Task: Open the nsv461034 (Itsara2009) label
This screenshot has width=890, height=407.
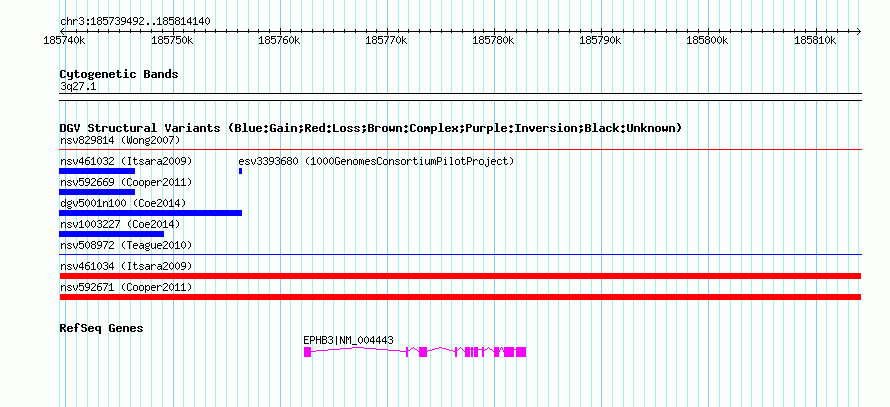Action: (126, 266)
